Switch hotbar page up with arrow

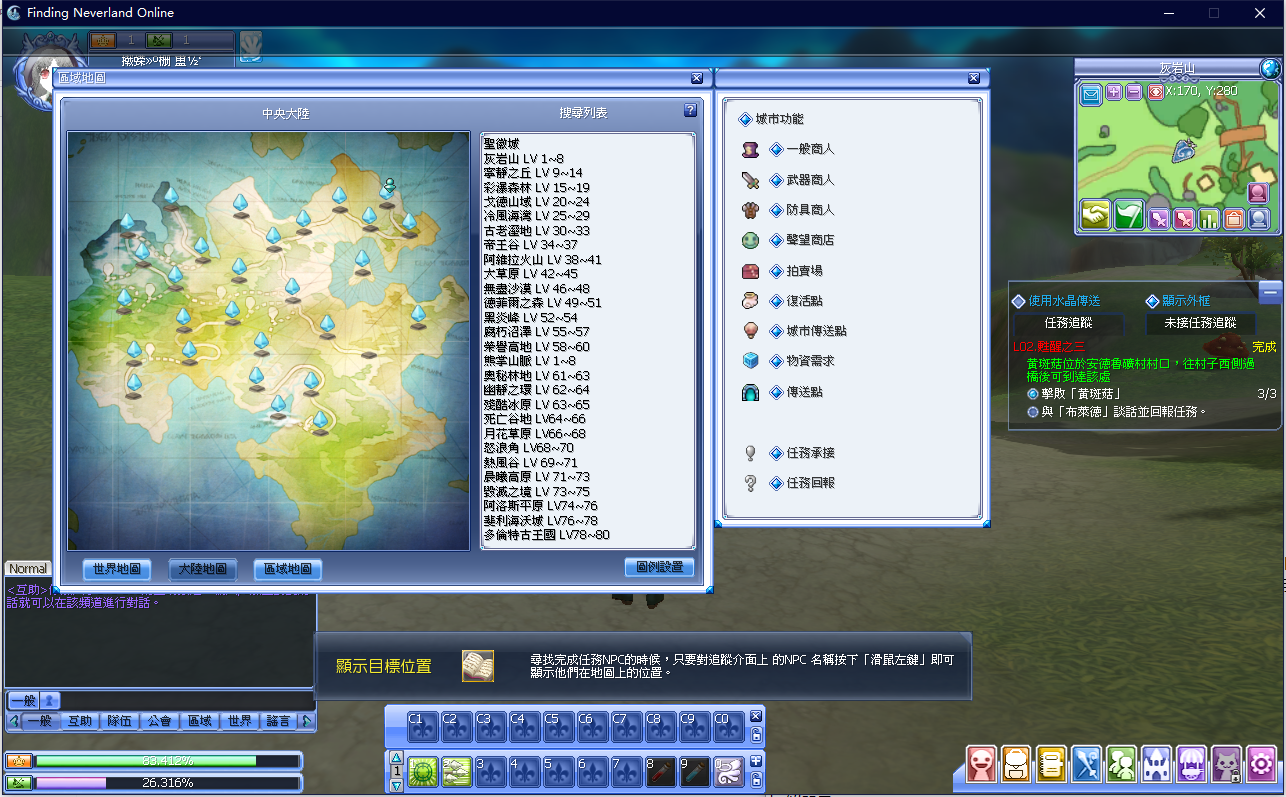[x=396, y=758]
